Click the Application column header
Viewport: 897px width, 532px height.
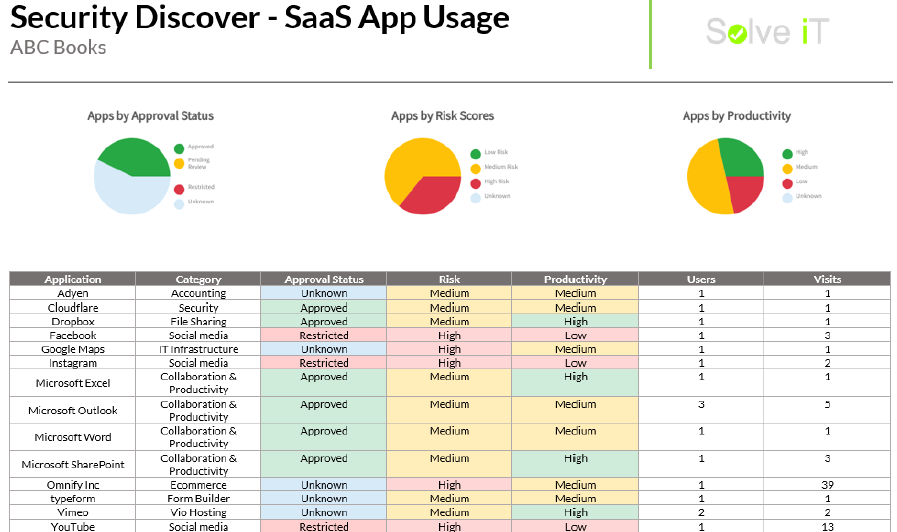click(73, 279)
